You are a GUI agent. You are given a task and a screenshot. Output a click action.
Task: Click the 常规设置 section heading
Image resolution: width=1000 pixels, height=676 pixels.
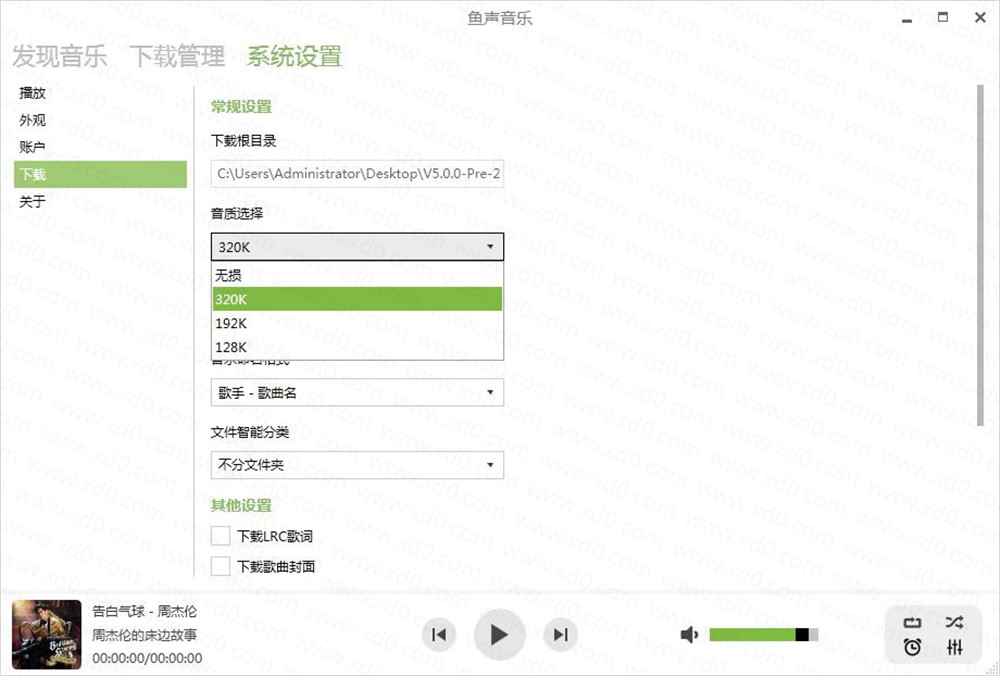241,107
